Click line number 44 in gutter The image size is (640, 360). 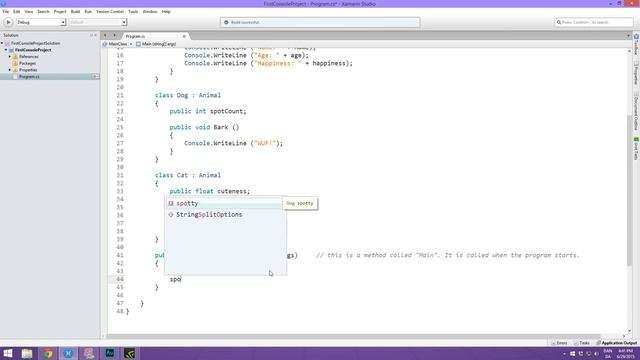coord(120,279)
